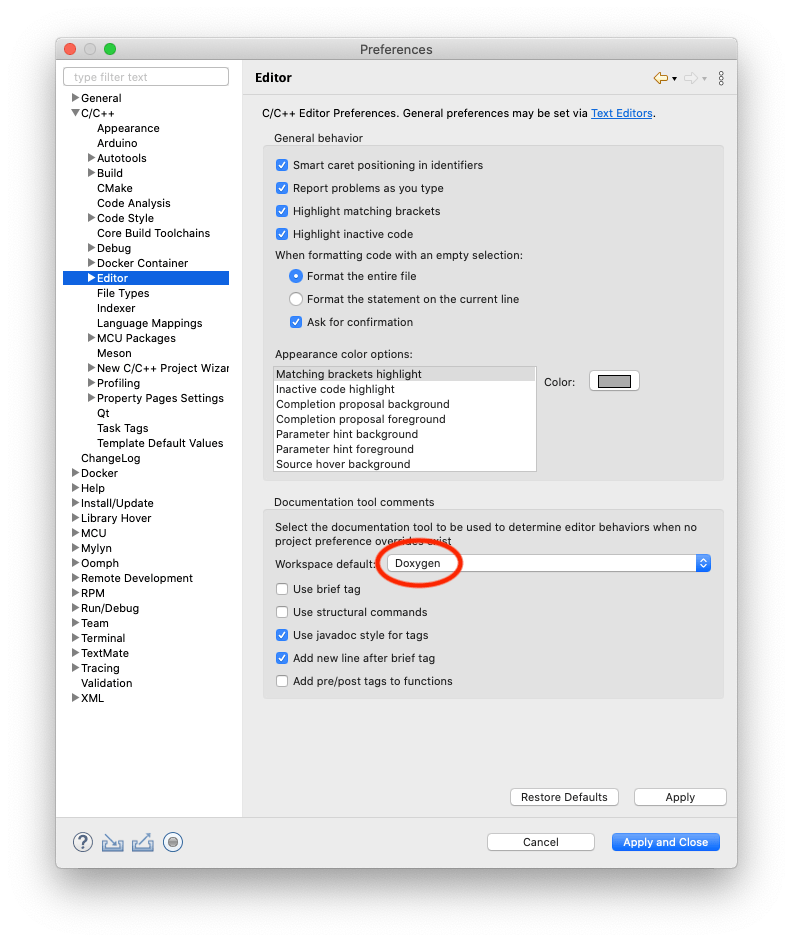
Task: Expand the MCU Packages node
Action: click(91, 338)
